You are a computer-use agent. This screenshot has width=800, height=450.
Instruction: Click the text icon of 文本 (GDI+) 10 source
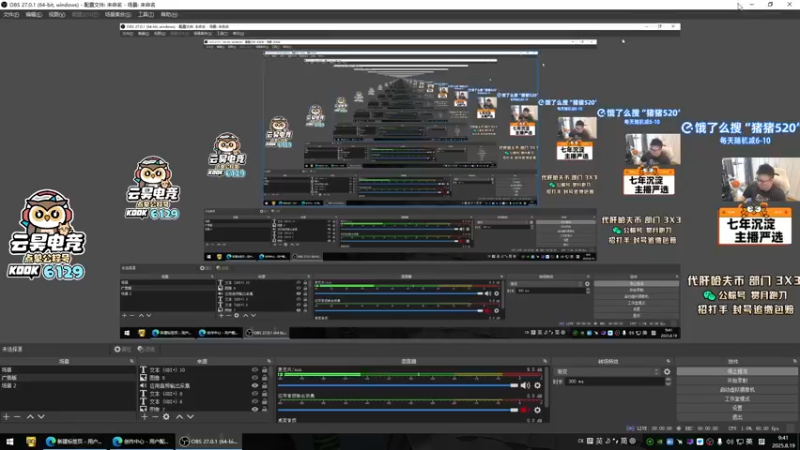(x=143, y=369)
